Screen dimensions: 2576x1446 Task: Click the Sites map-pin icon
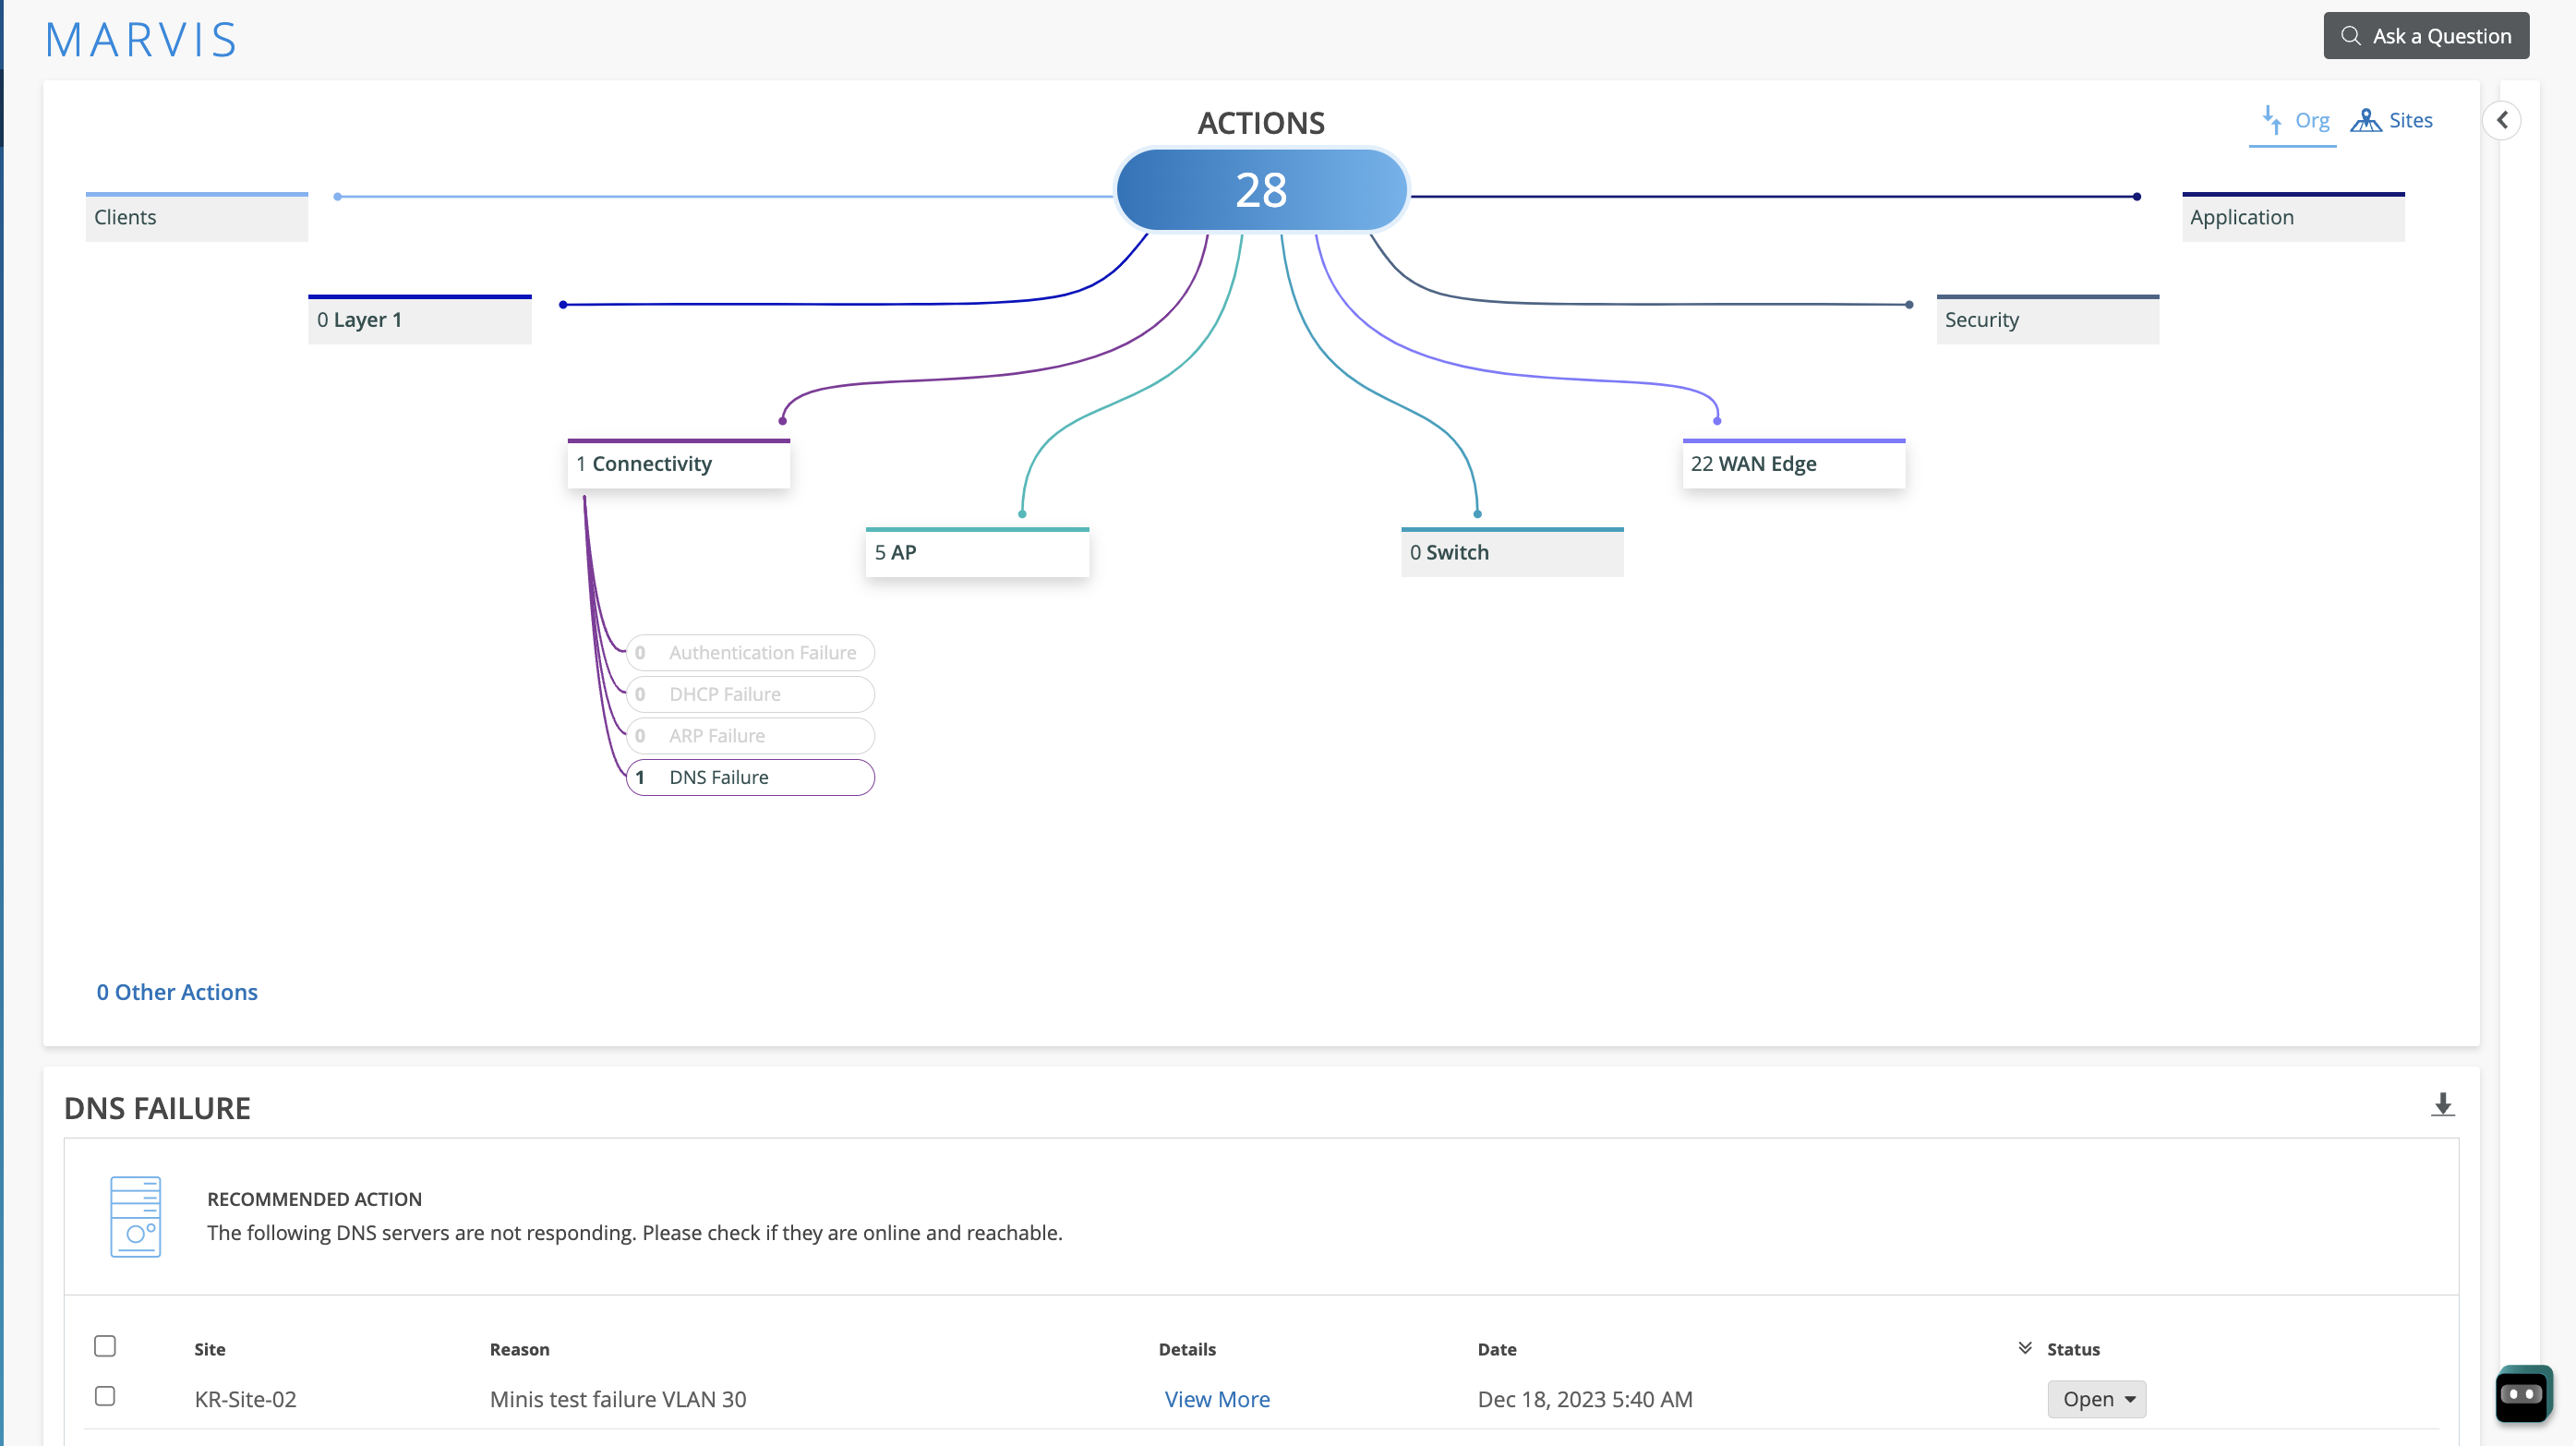point(2365,120)
